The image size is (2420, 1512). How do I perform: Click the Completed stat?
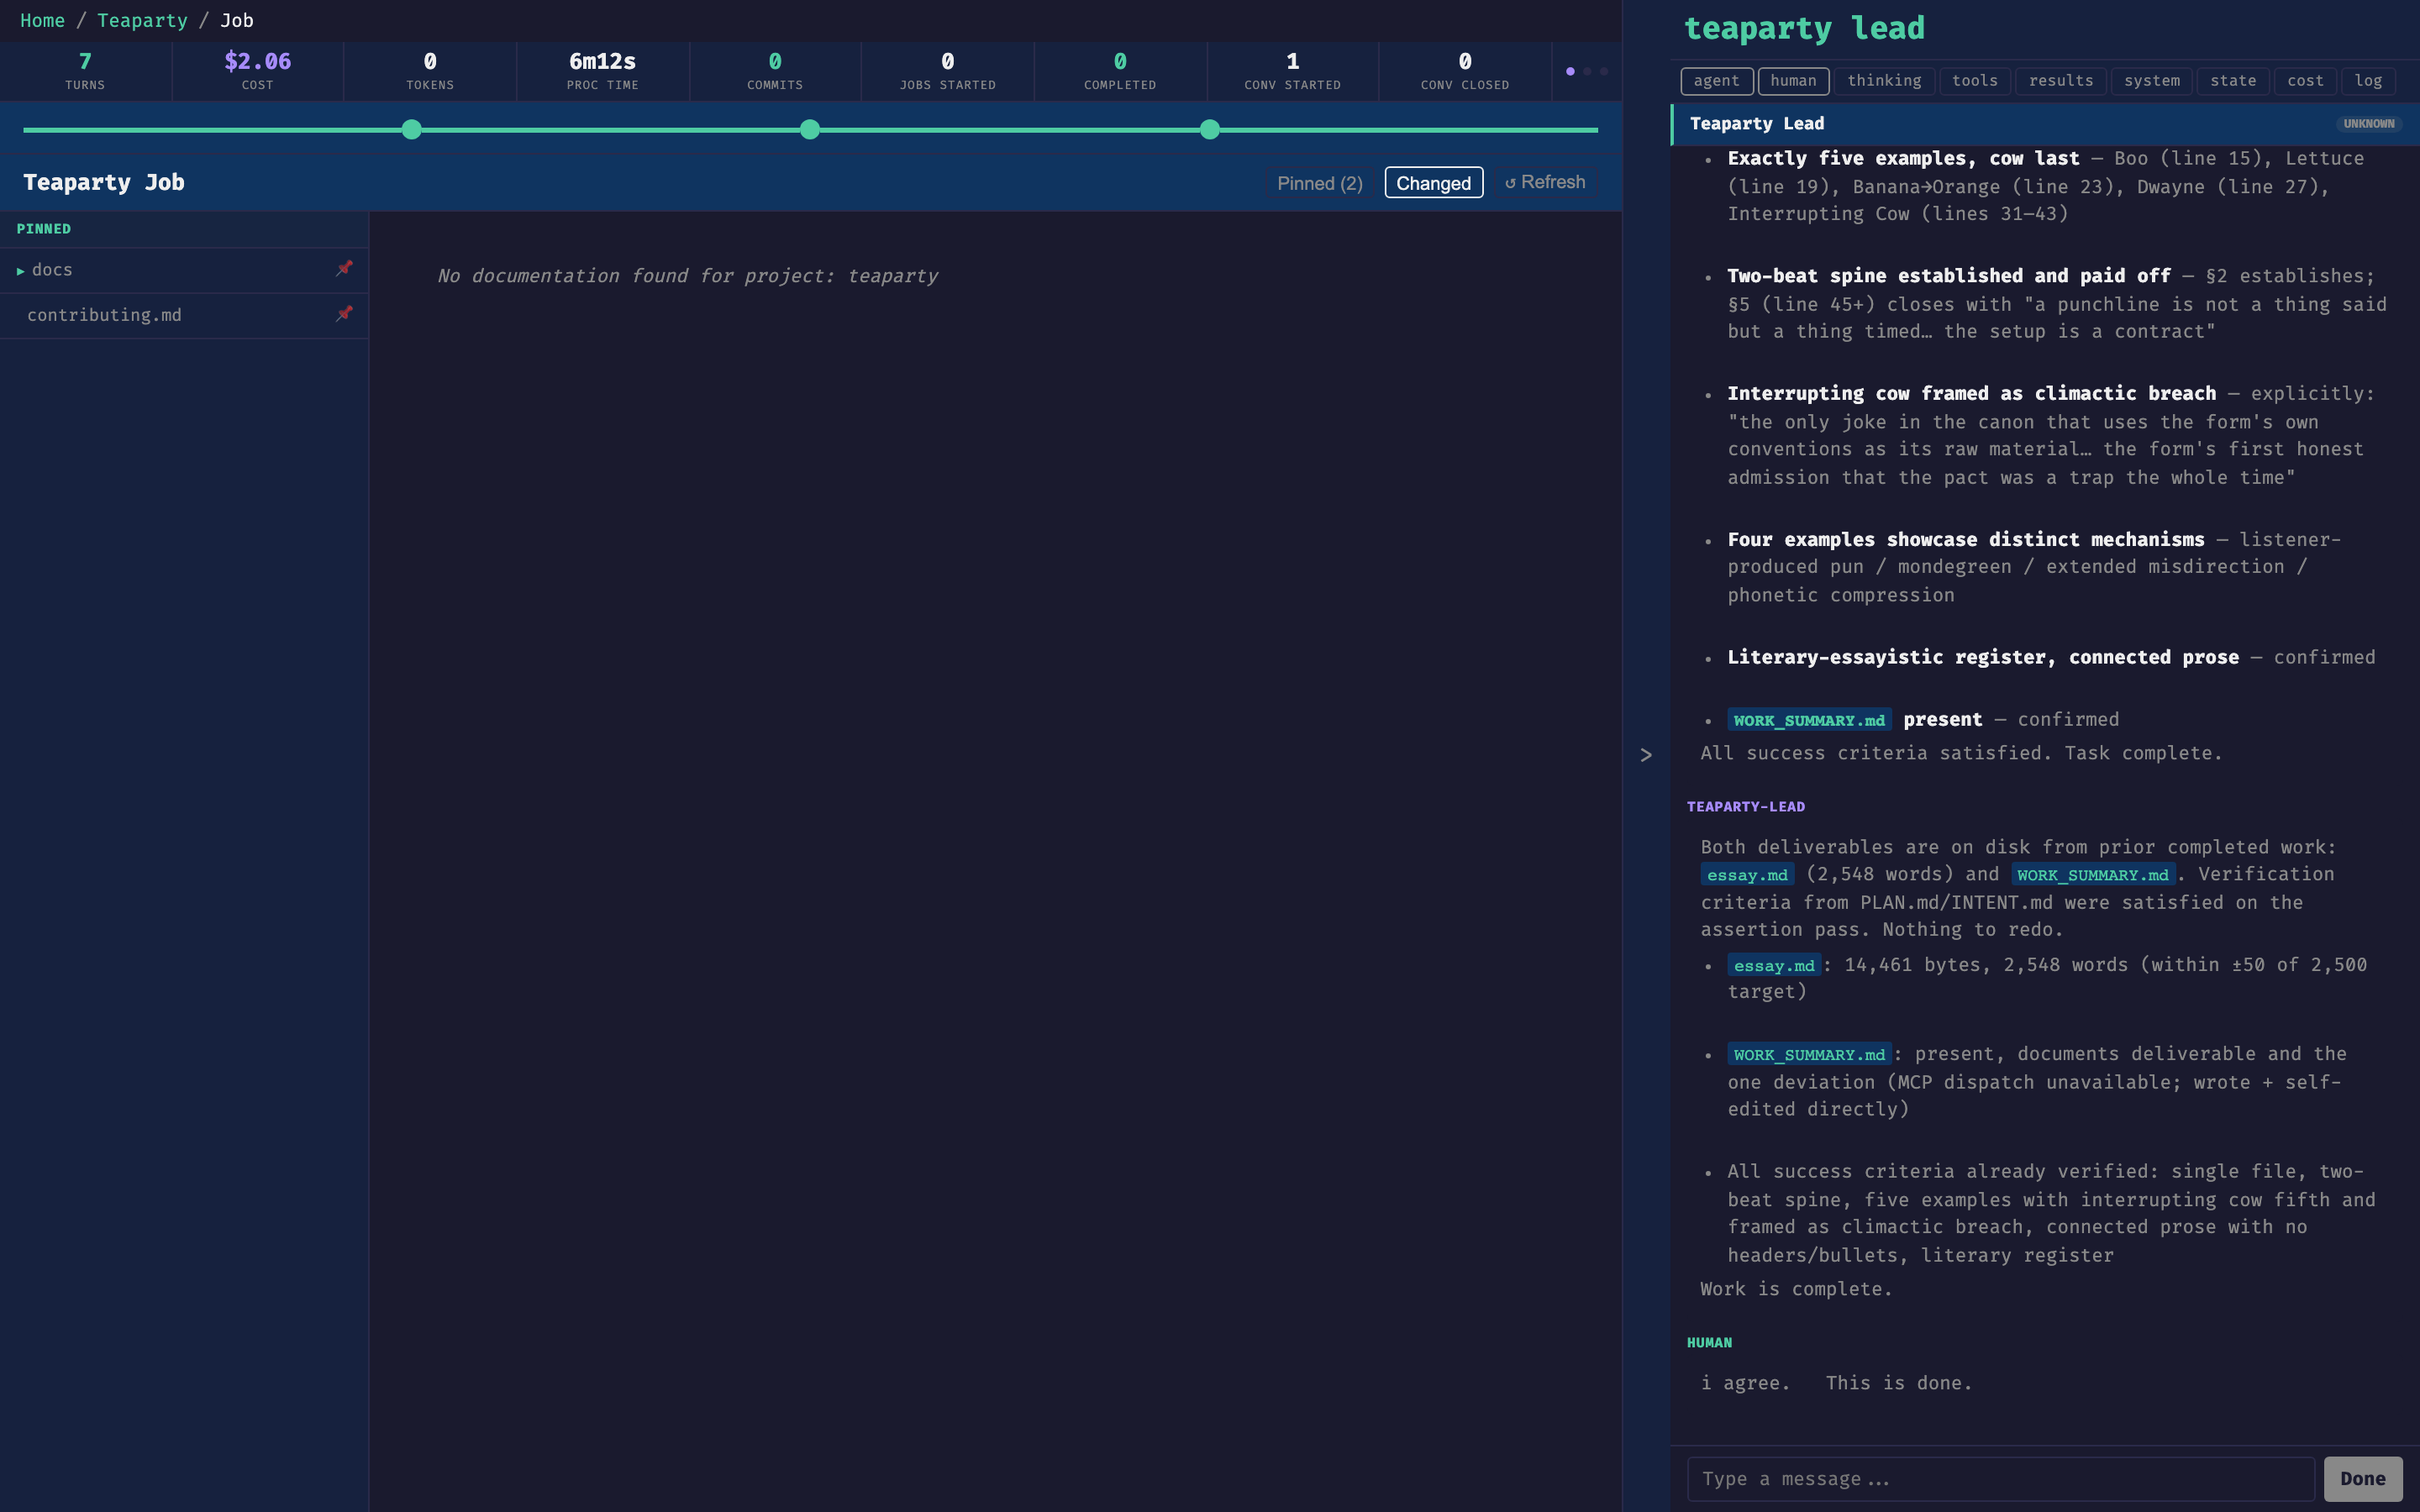click(x=1120, y=71)
